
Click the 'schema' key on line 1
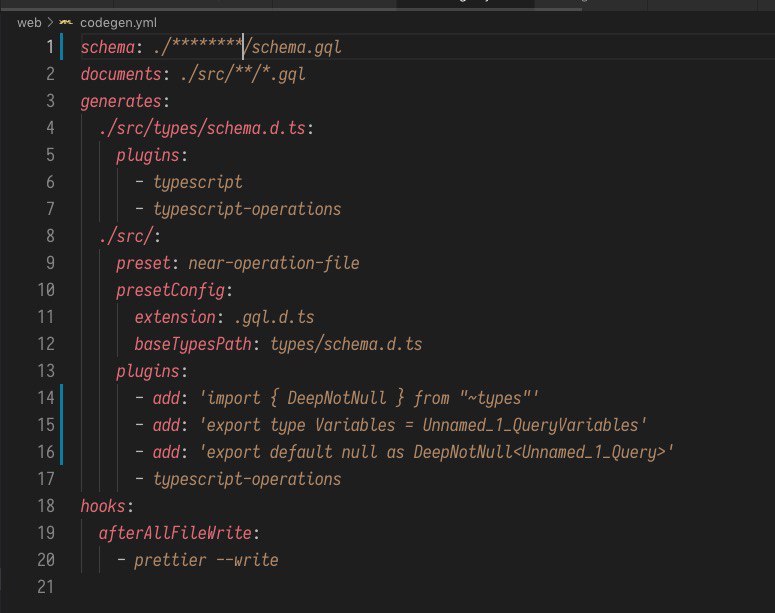[108, 47]
